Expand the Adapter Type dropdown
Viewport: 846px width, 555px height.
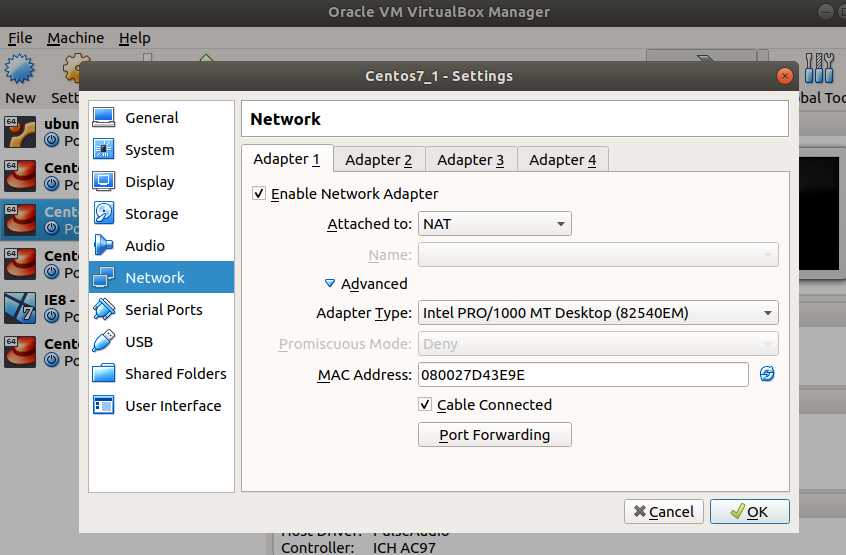(597, 313)
